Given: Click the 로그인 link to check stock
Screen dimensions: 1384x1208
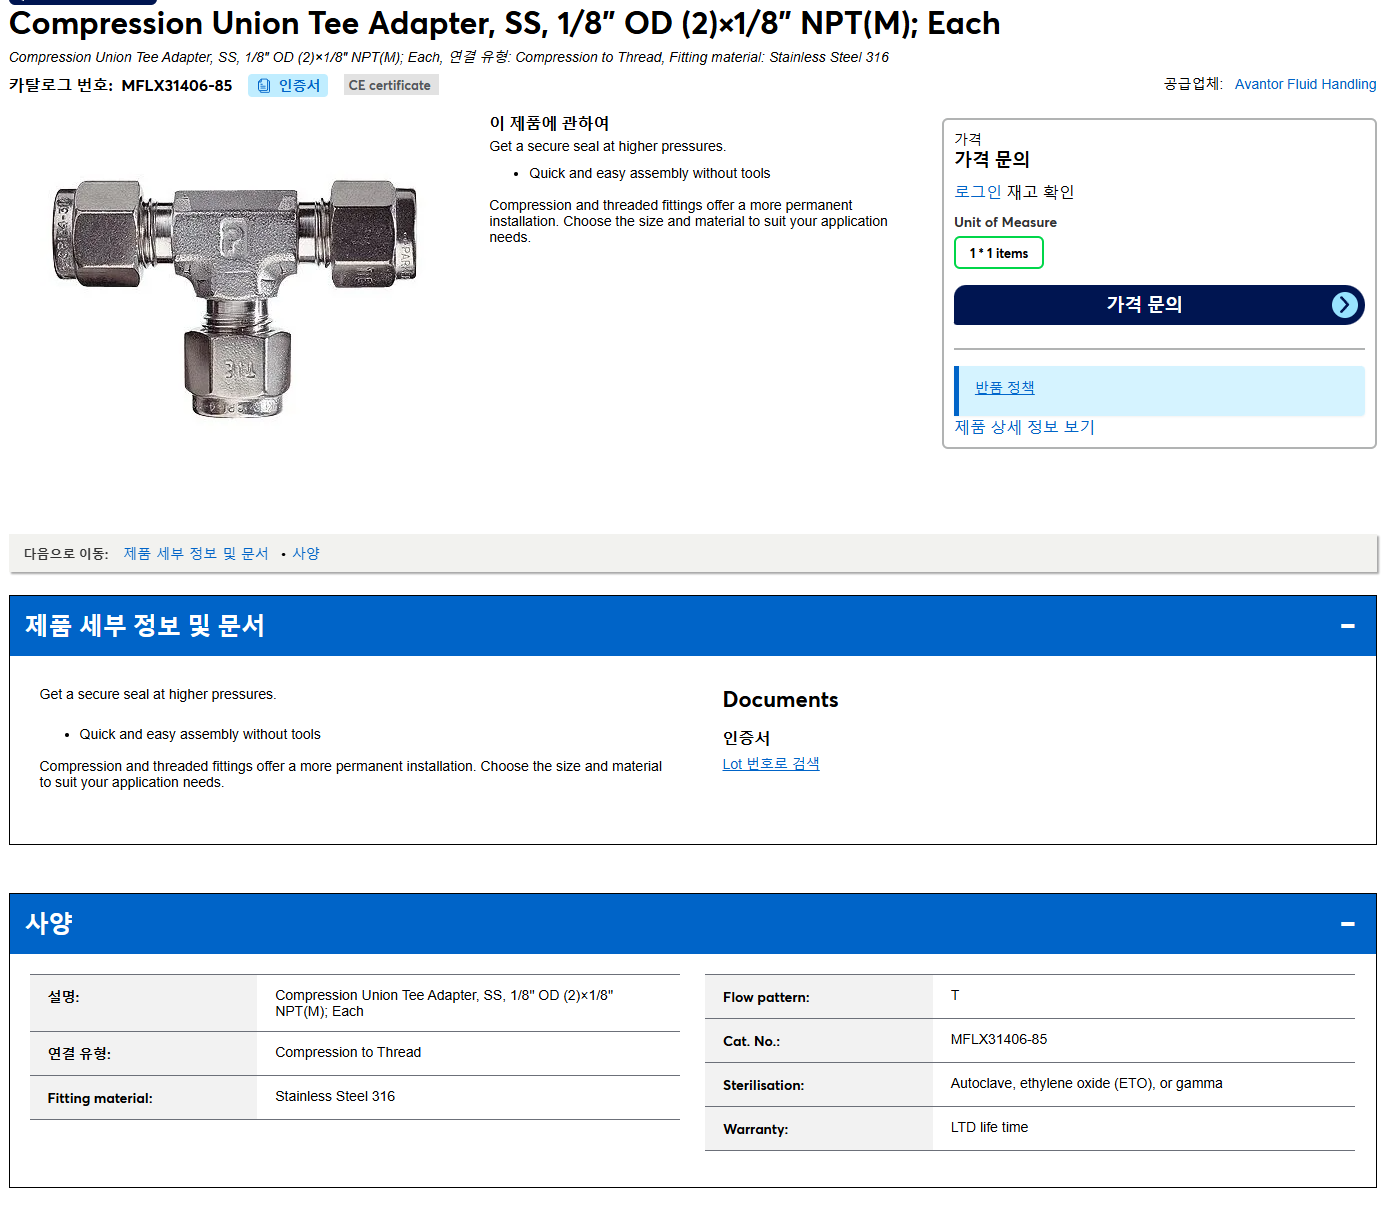Looking at the screenshot, I should pyautogui.click(x=977, y=192).
